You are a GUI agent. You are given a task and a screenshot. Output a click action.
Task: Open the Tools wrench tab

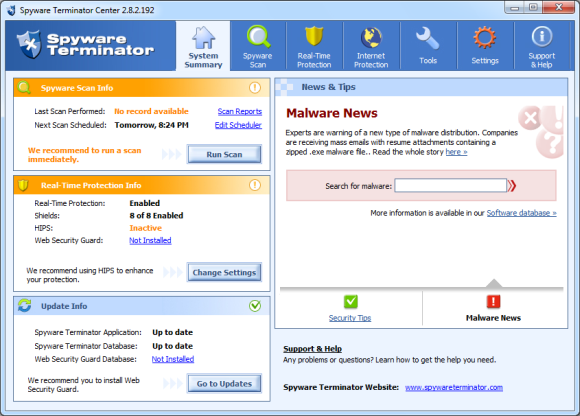tap(428, 46)
